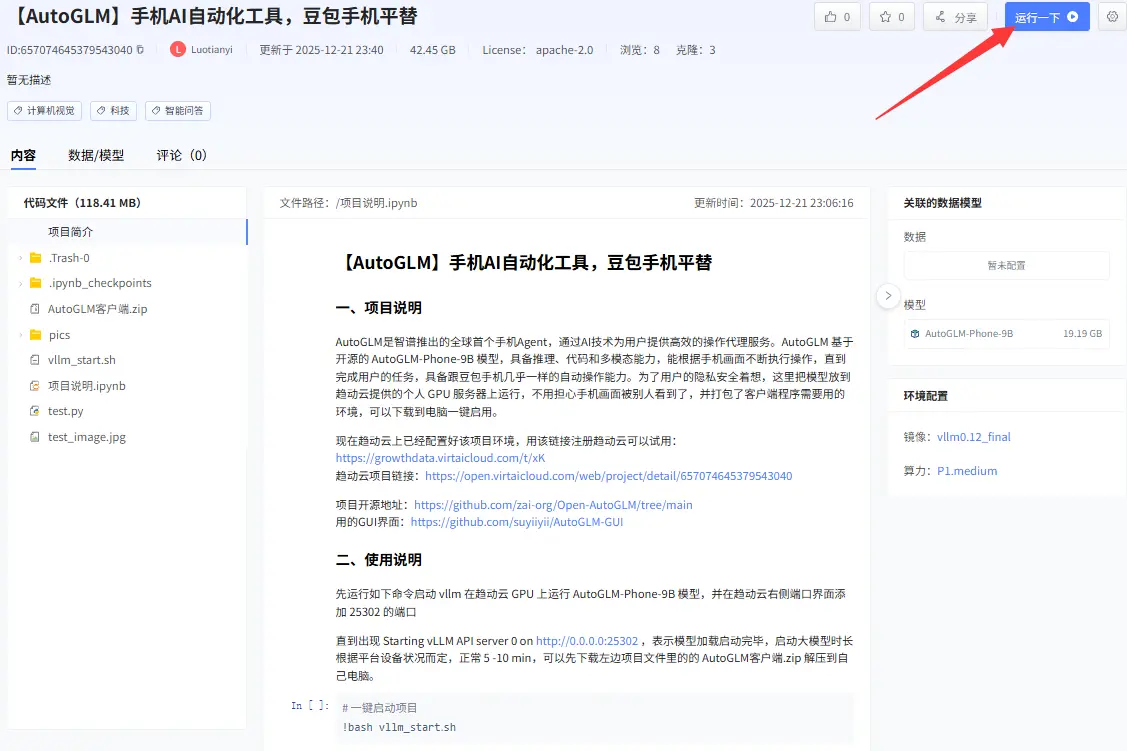The width and height of the screenshot is (1127, 751).
Task: Expand the .ipynb_checkpoints folder chevron
Action: 21,283
